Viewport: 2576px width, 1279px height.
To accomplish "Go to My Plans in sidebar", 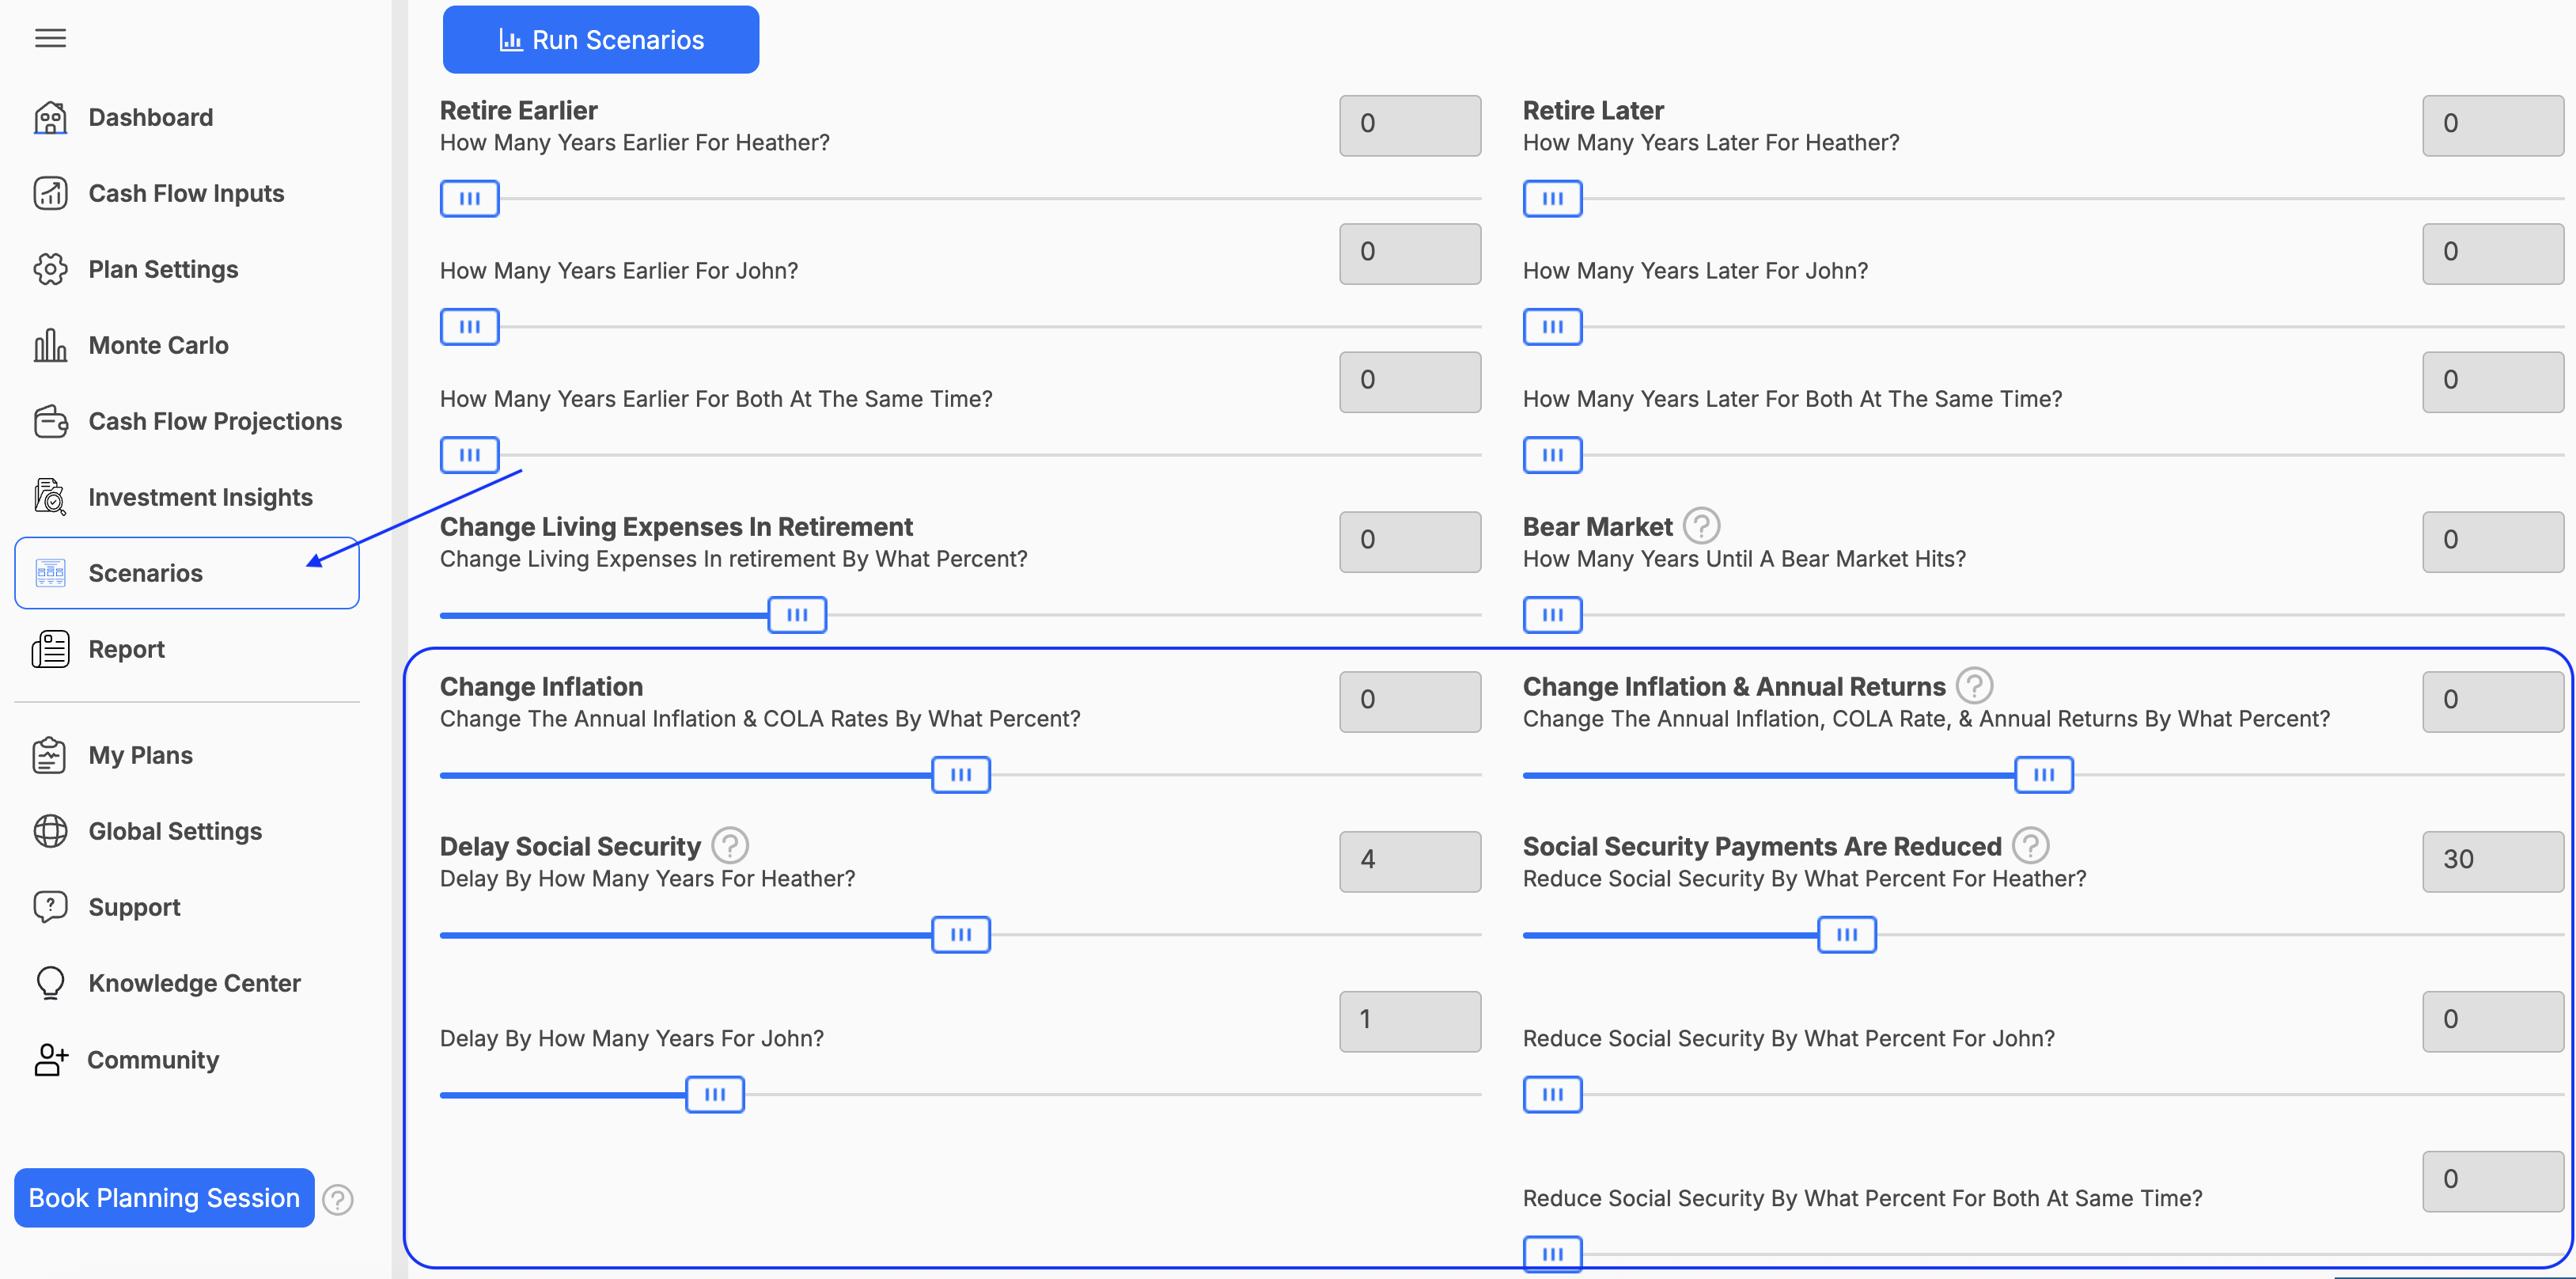I will pos(140,755).
